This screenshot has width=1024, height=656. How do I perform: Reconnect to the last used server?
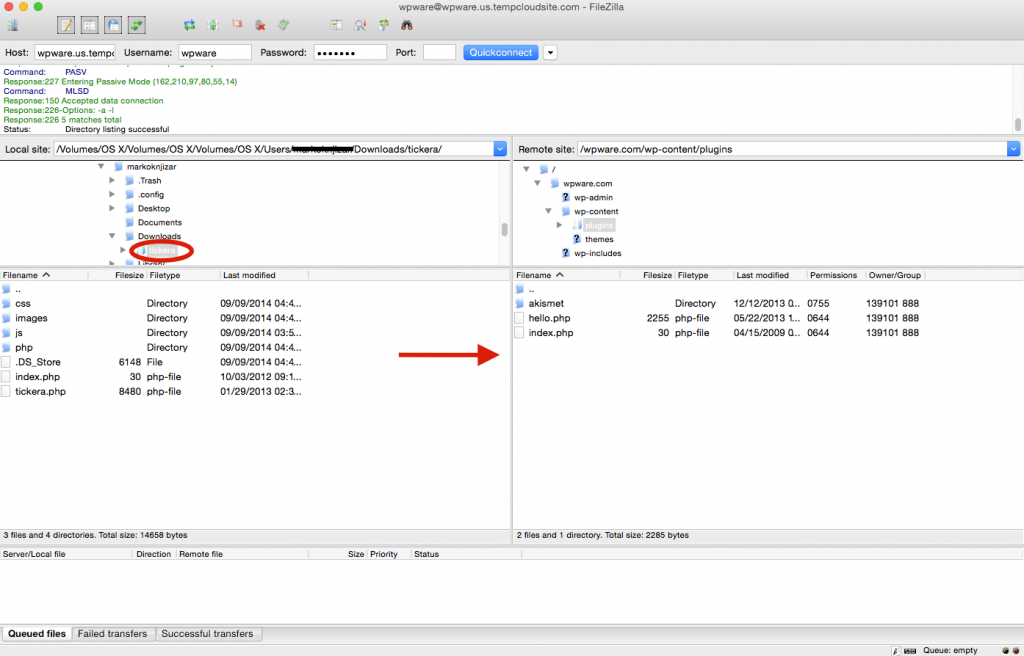(x=283, y=25)
